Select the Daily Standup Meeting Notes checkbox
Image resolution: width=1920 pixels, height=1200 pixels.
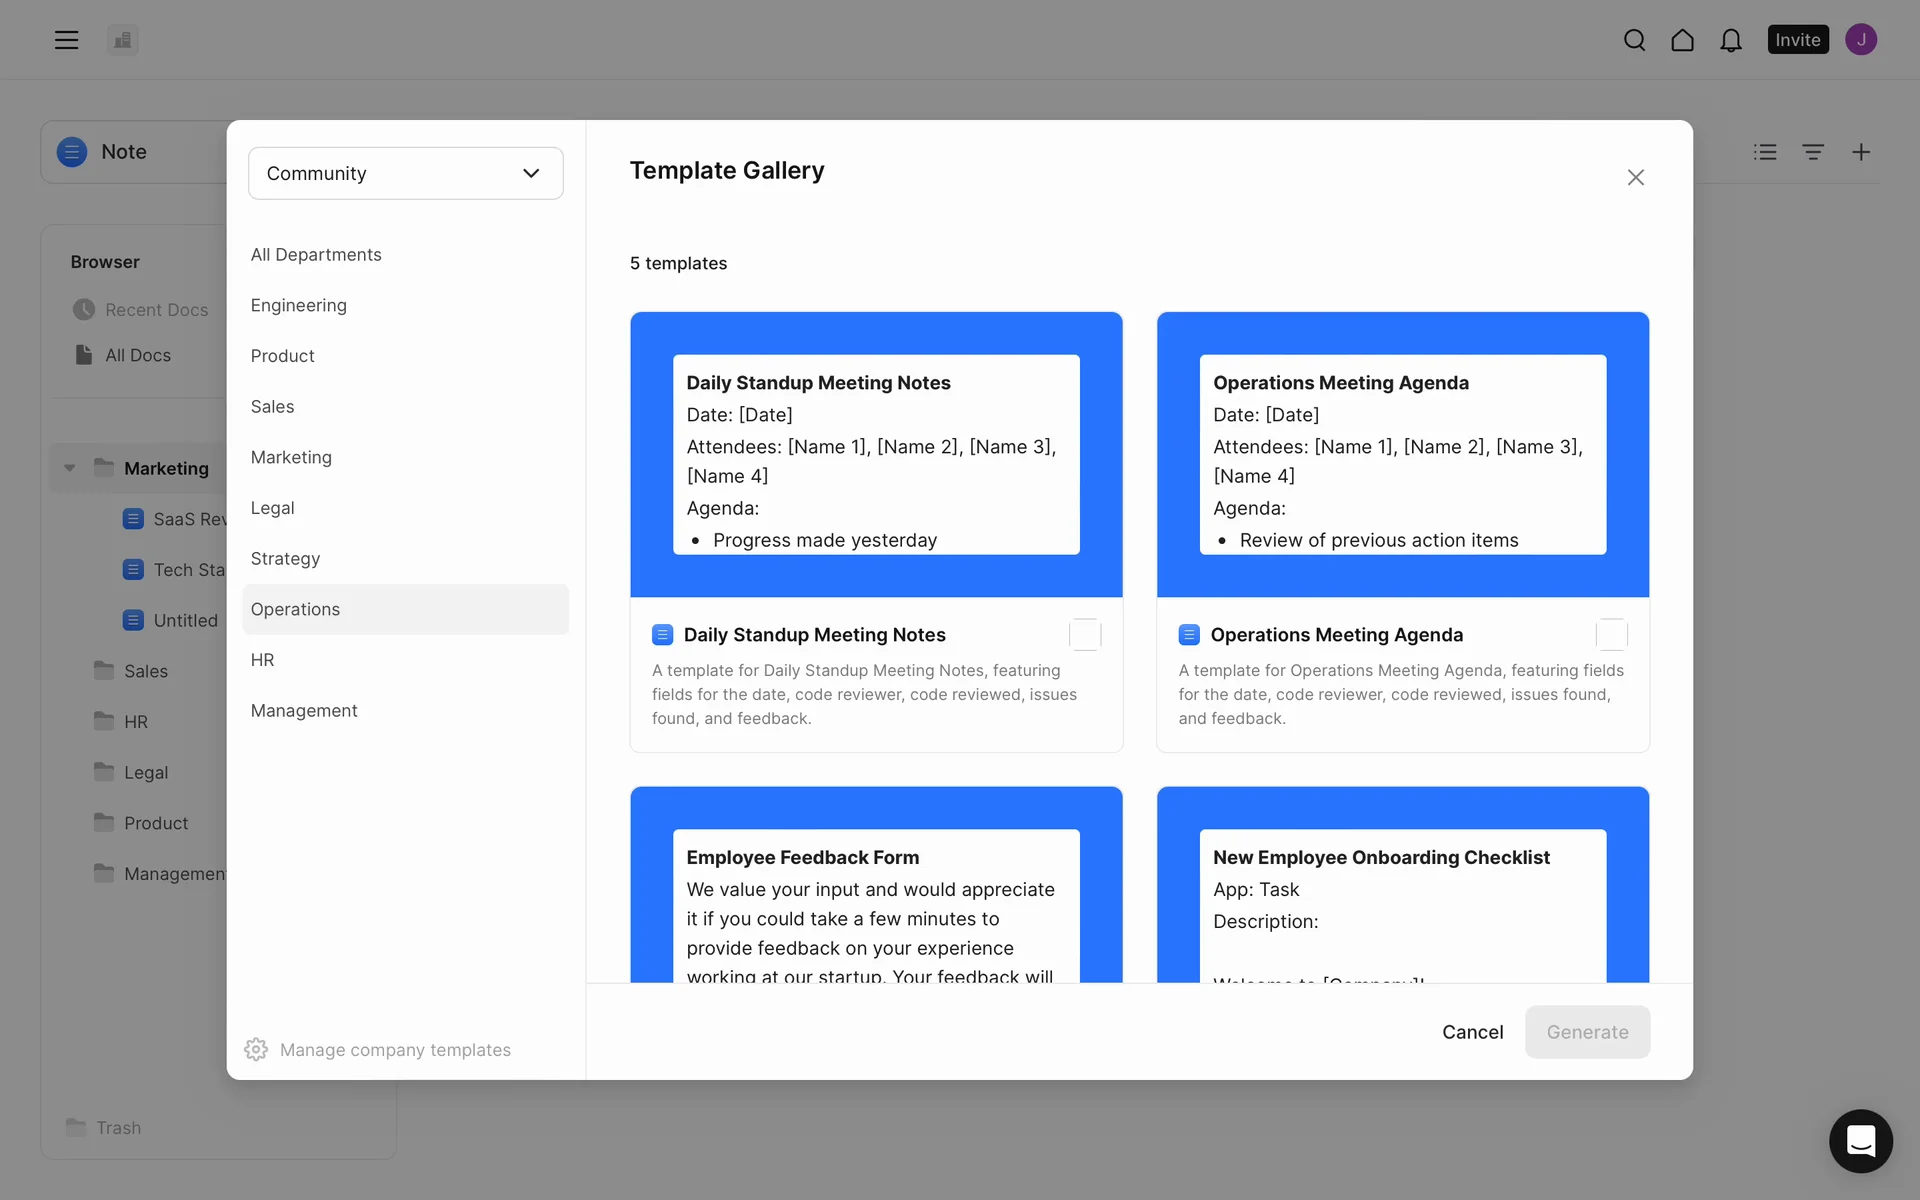[x=1084, y=635]
